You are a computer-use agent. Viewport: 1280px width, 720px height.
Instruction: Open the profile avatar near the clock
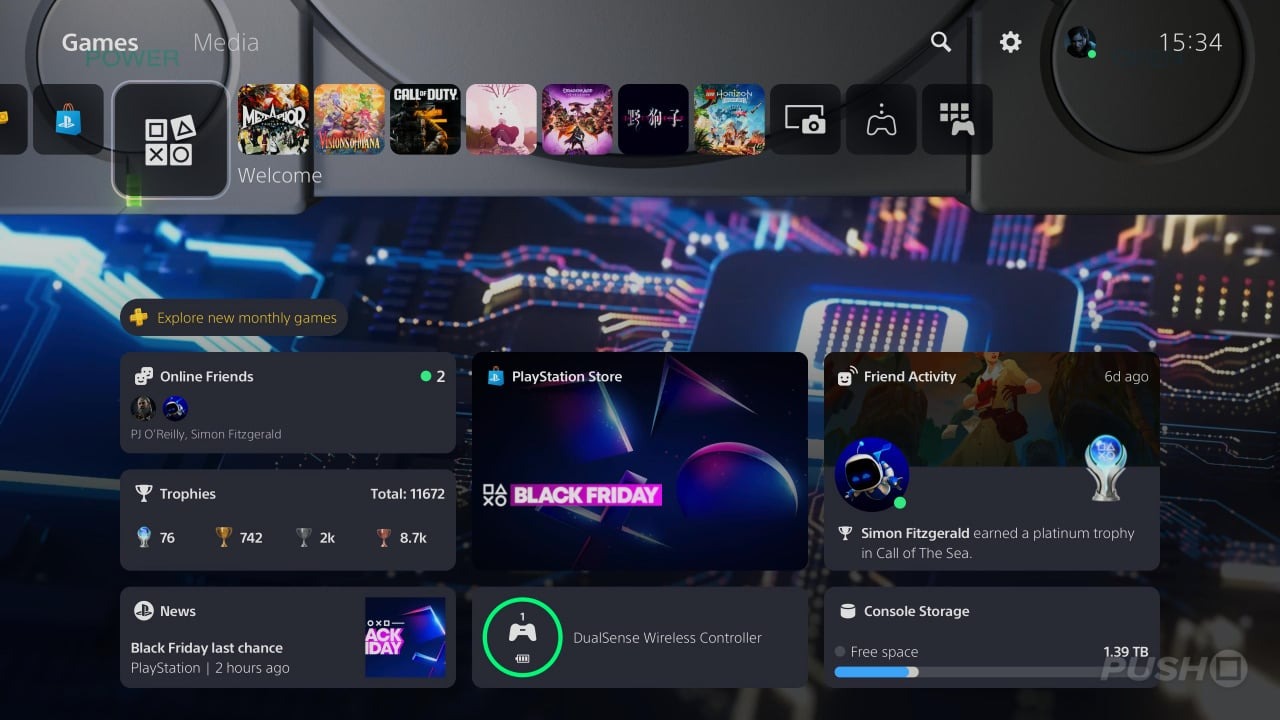click(x=1080, y=42)
